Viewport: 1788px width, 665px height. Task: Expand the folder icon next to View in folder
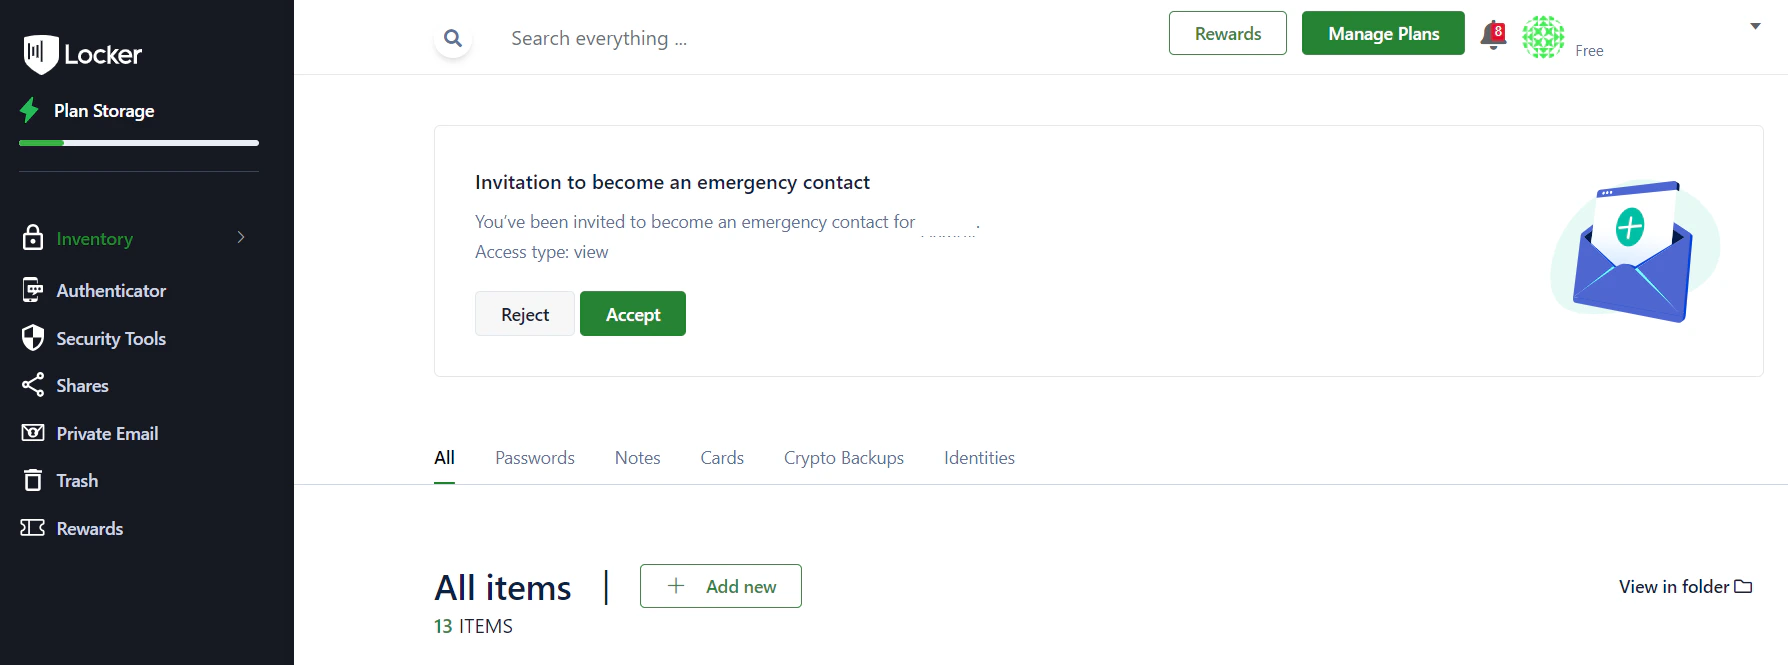tap(1743, 586)
